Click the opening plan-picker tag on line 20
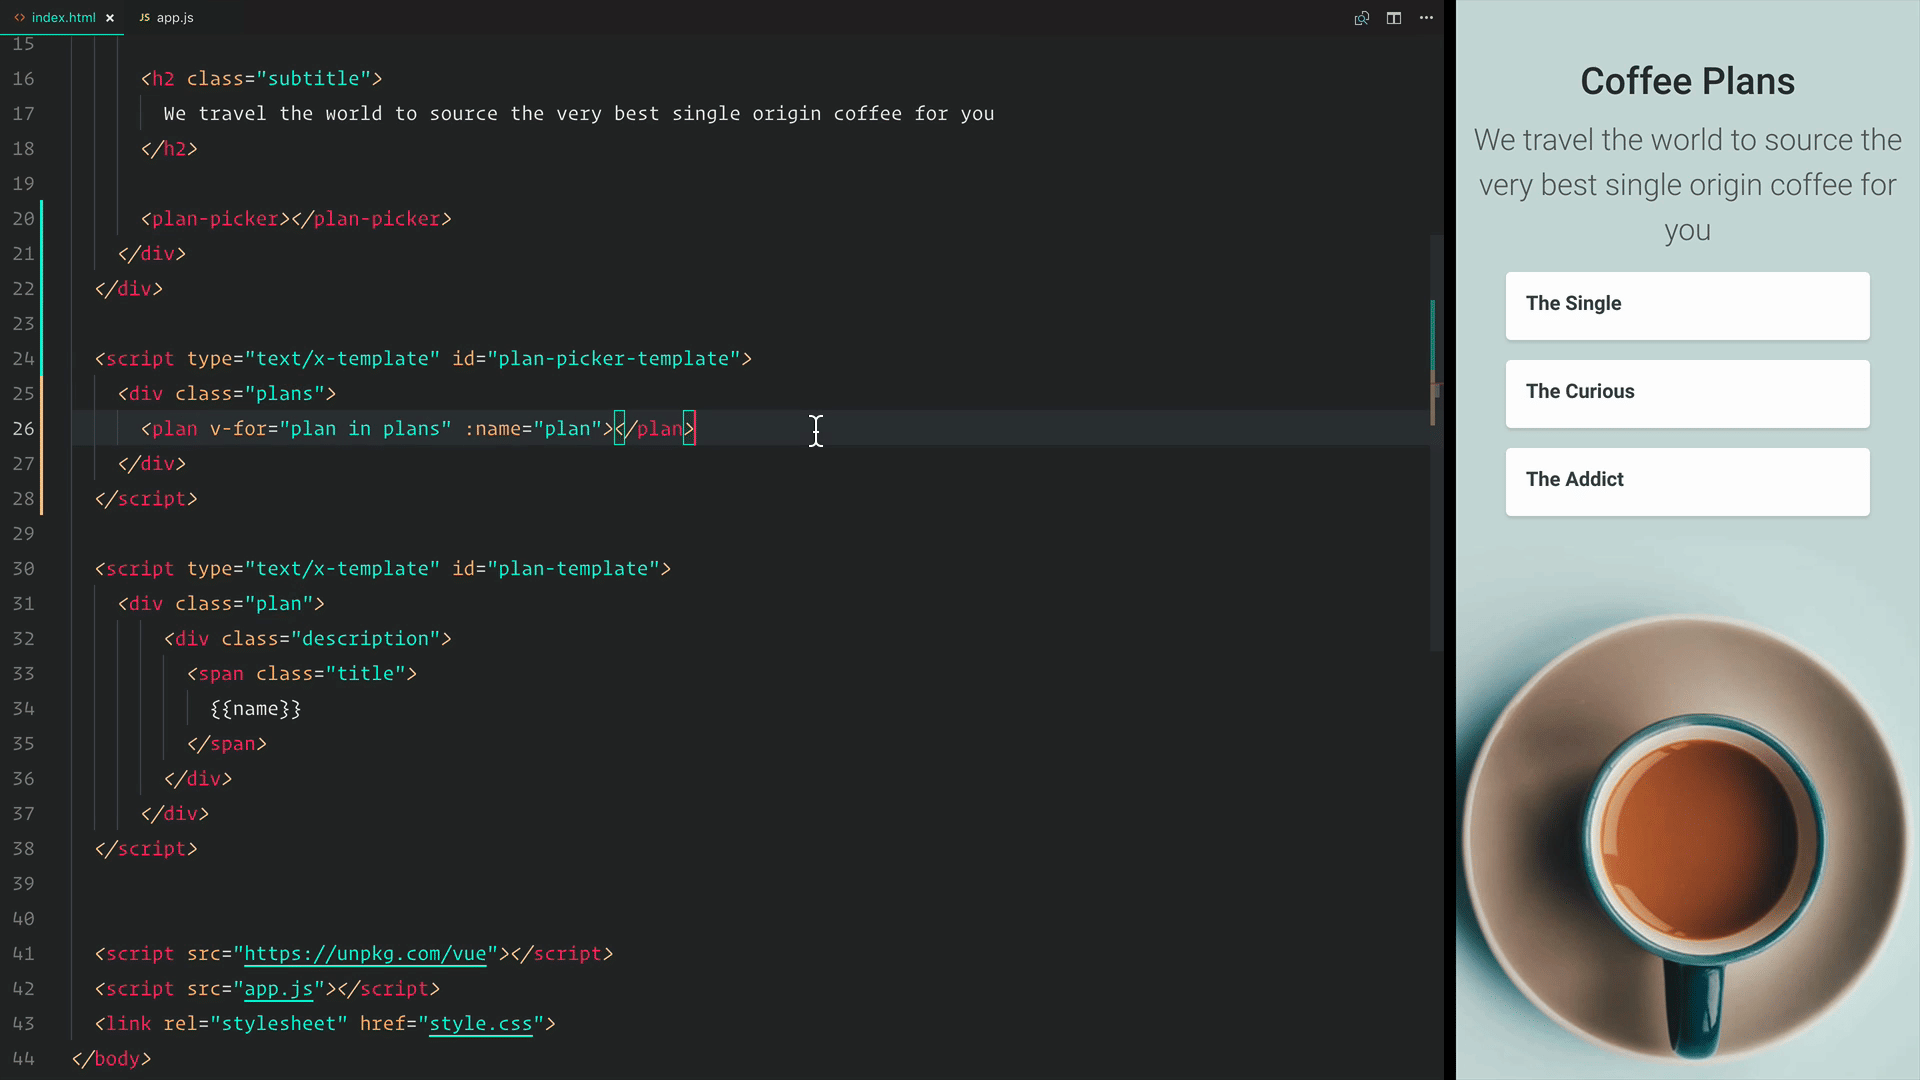The width and height of the screenshot is (1920, 1080). coord(215,219)
